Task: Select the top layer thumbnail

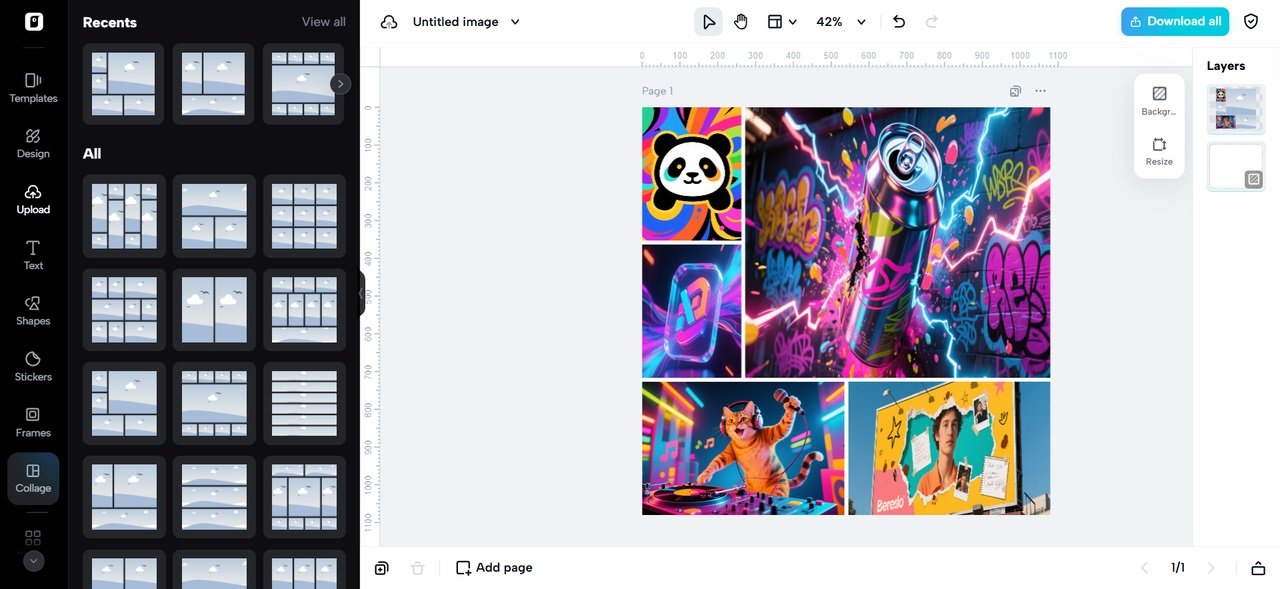Action: tap(1236, 109)
